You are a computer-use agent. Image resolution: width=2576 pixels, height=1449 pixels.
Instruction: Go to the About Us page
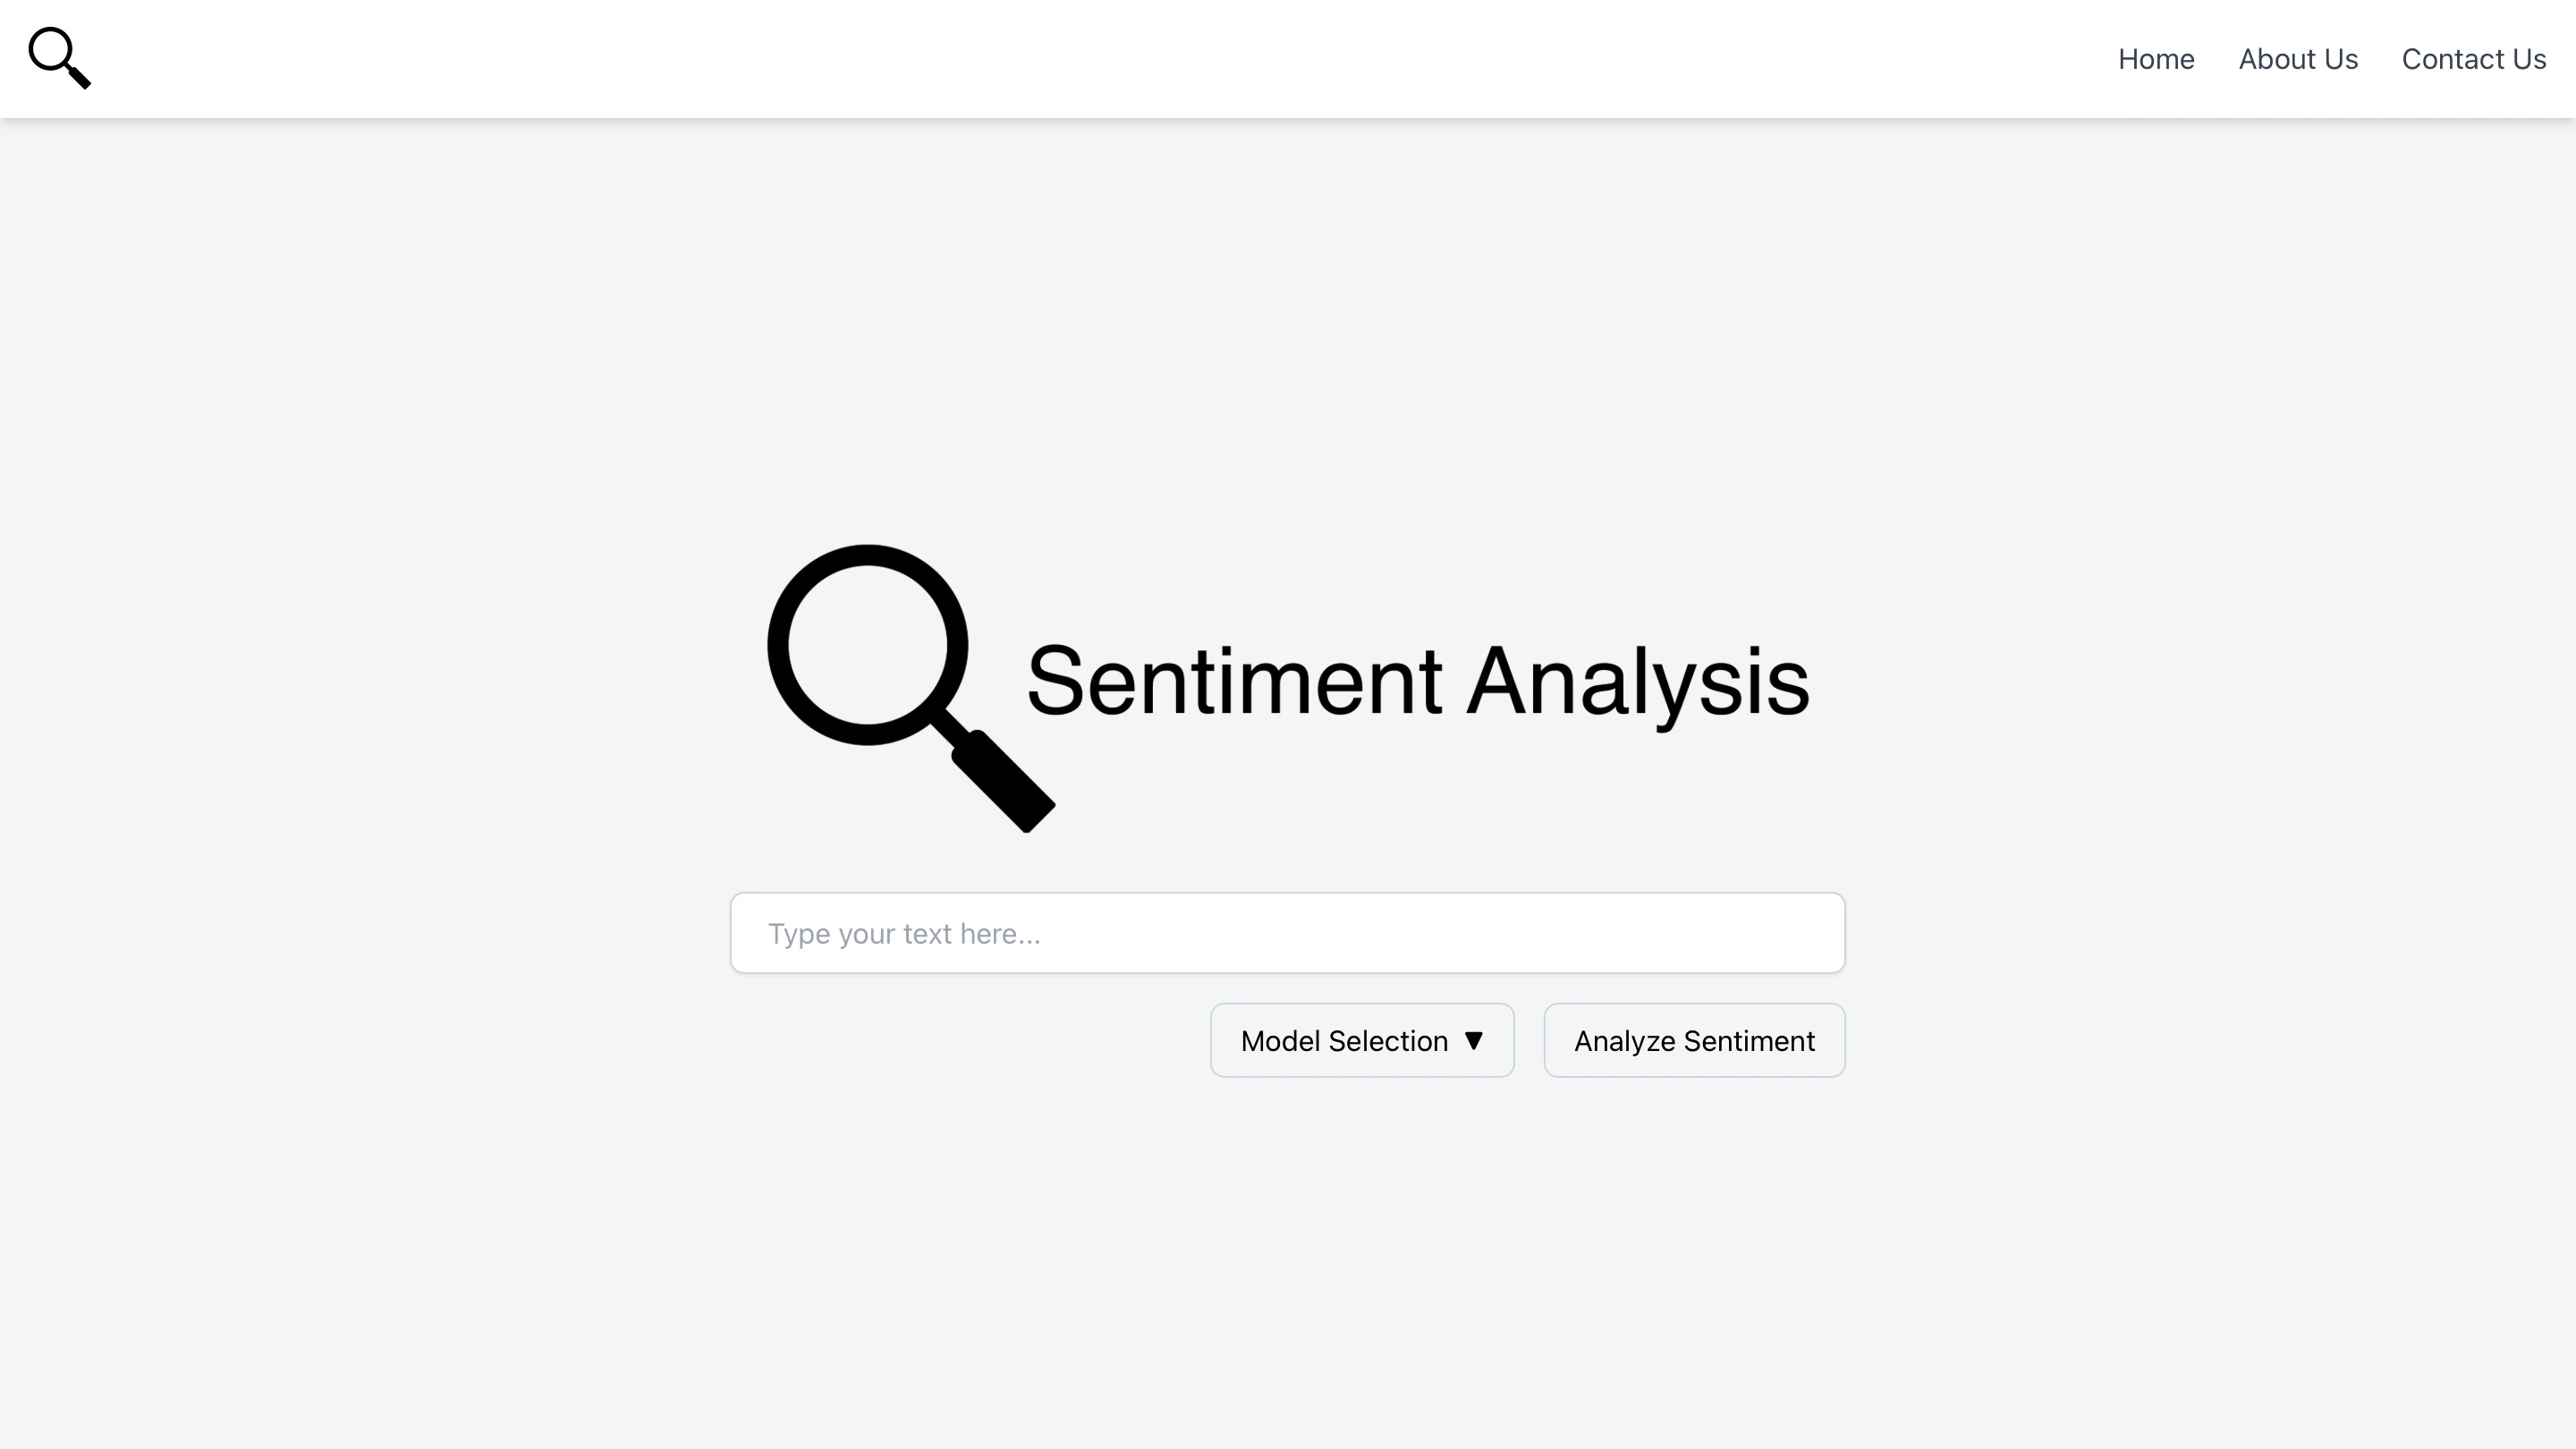2297,59
